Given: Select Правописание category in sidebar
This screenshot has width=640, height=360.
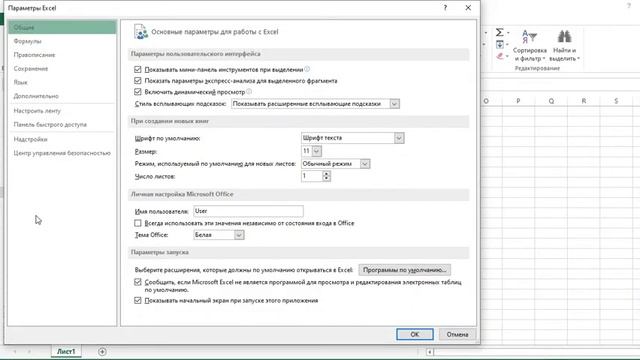Looking at the screenshot, I should click(62, 55).
